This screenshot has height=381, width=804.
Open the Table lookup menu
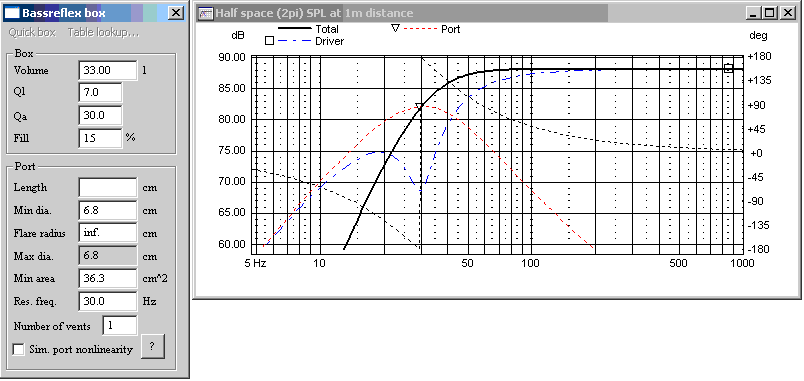point(103,32)
